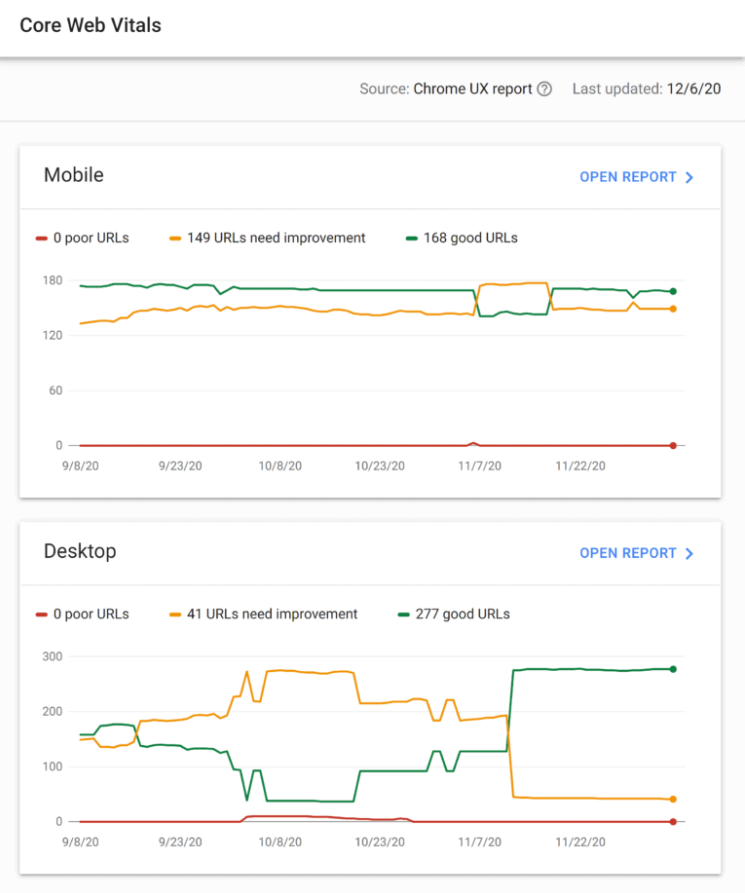The image size is (745, 893).
Task: Click green endpoint dot on Desktop chart
Action: (x=673, y=669)
